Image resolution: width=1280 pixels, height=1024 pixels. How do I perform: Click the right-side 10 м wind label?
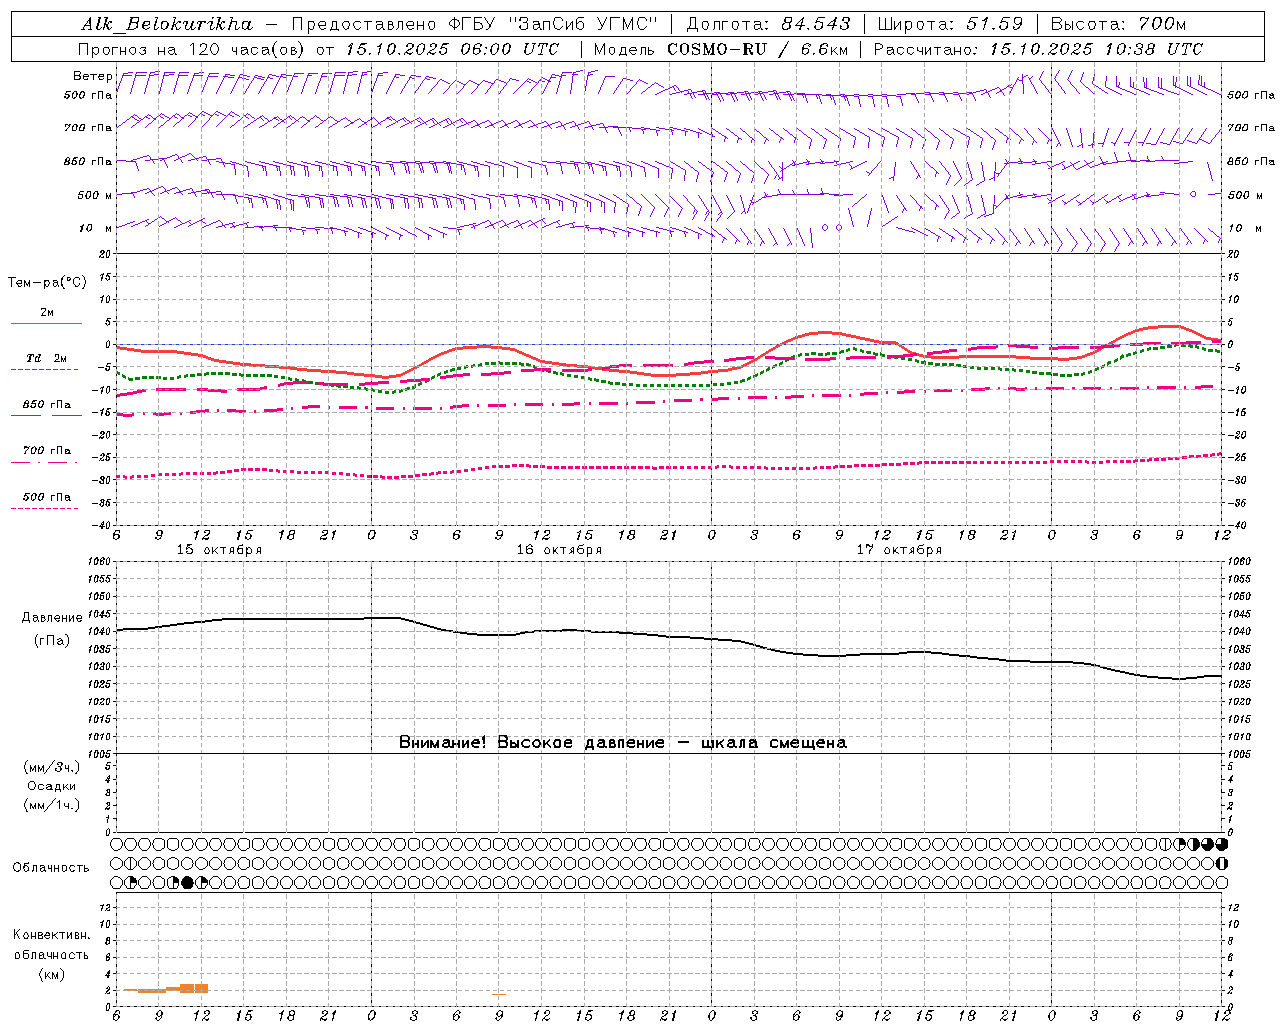click(1245, 228)
